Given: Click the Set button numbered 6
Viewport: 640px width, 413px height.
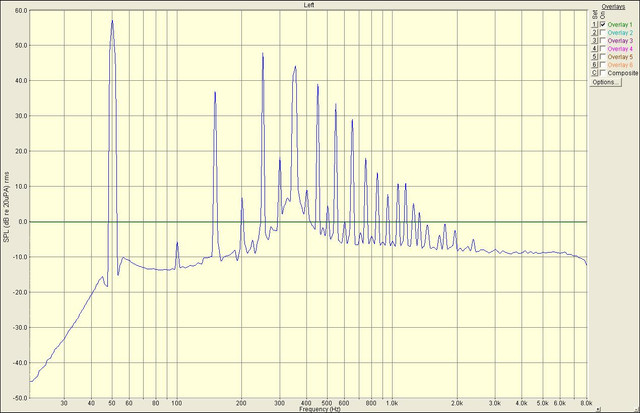Looking at the screenshot, I should point(595,64).
